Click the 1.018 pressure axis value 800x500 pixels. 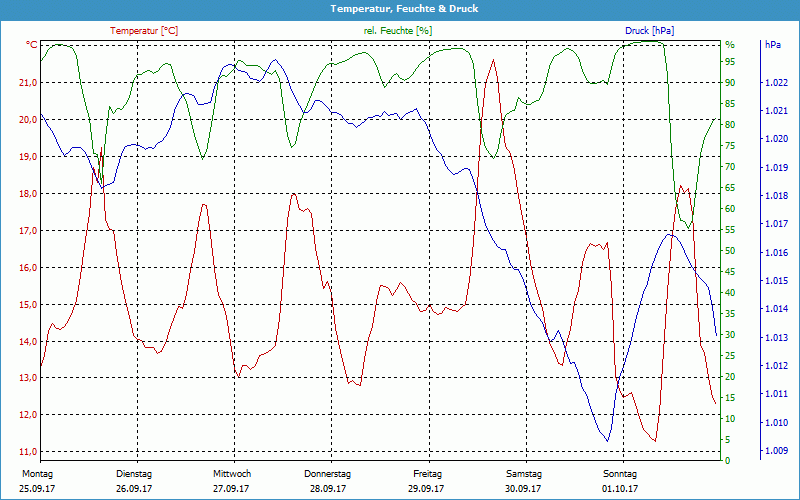click(x=777, y=196)
